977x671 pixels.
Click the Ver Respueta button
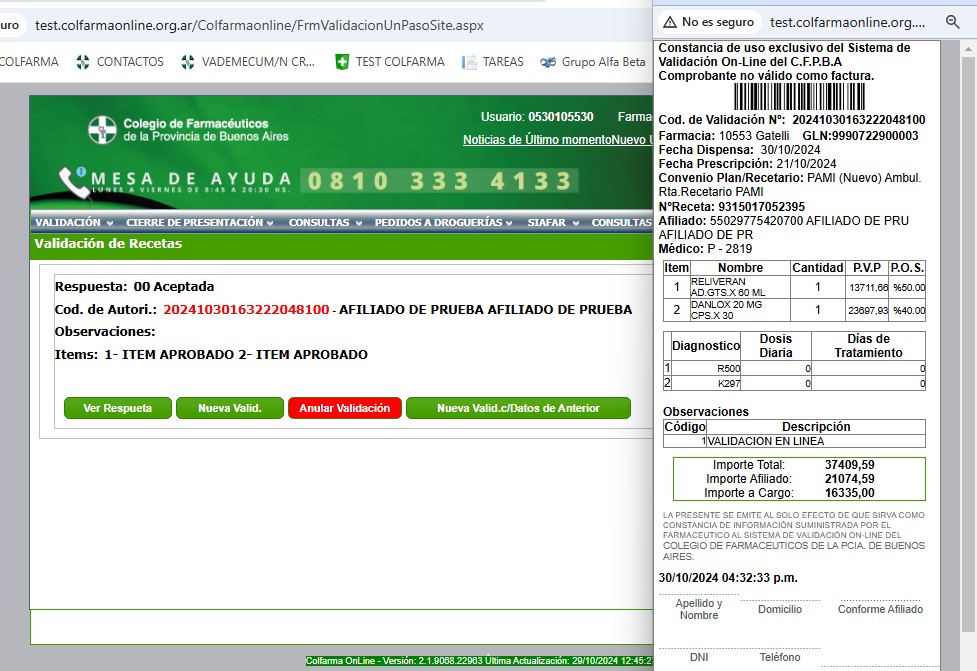coord(118,408)
